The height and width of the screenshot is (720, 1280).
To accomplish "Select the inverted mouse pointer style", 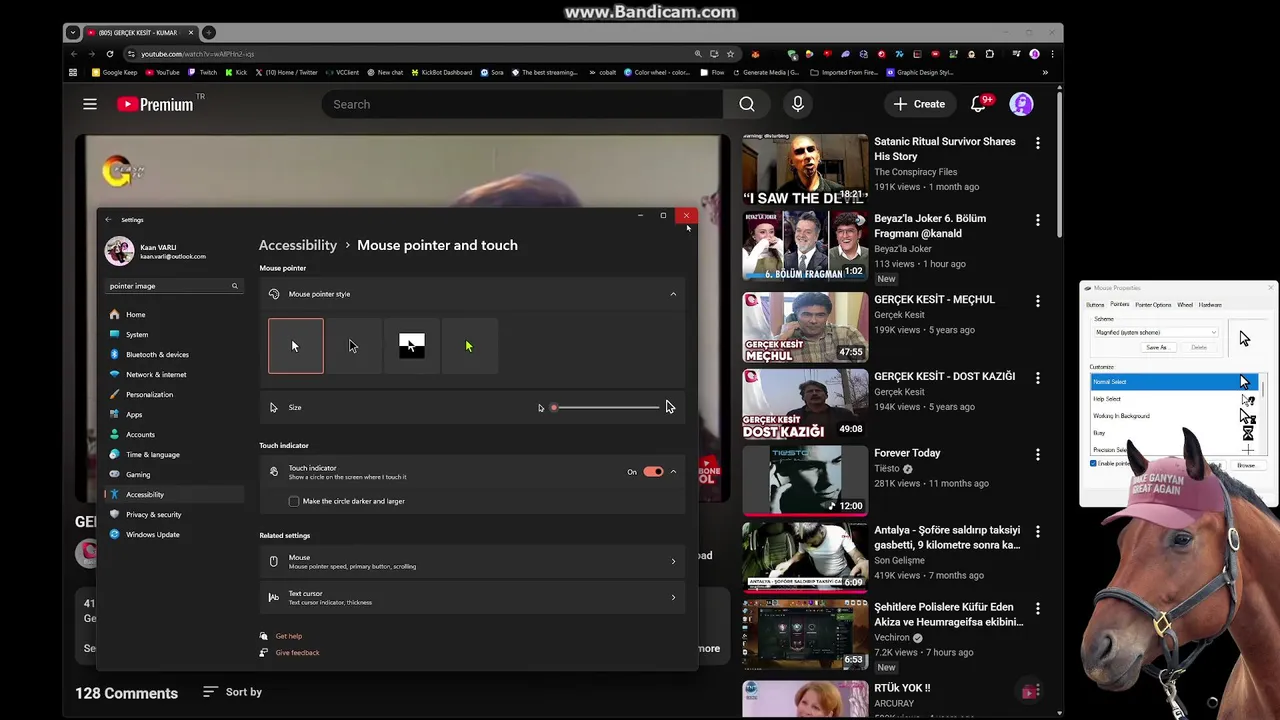I will tap(411, 346).
